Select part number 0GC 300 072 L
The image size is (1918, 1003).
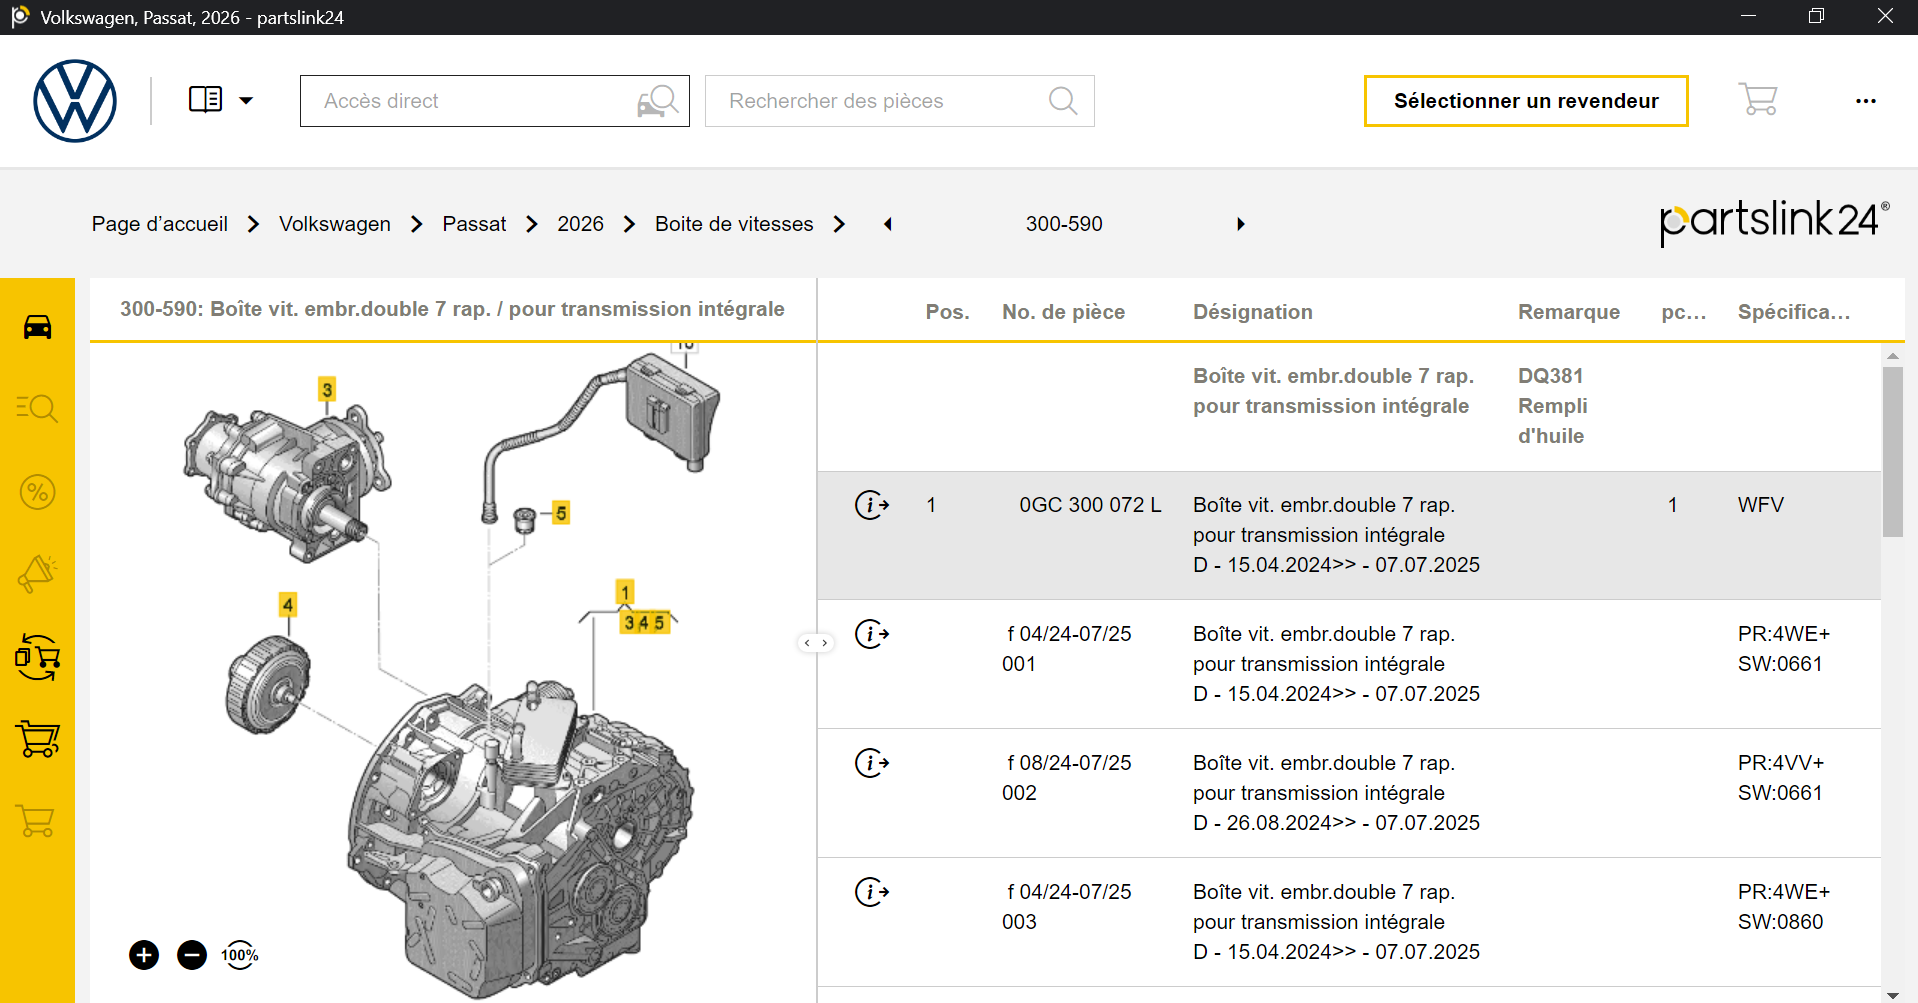click(1090, 505)
